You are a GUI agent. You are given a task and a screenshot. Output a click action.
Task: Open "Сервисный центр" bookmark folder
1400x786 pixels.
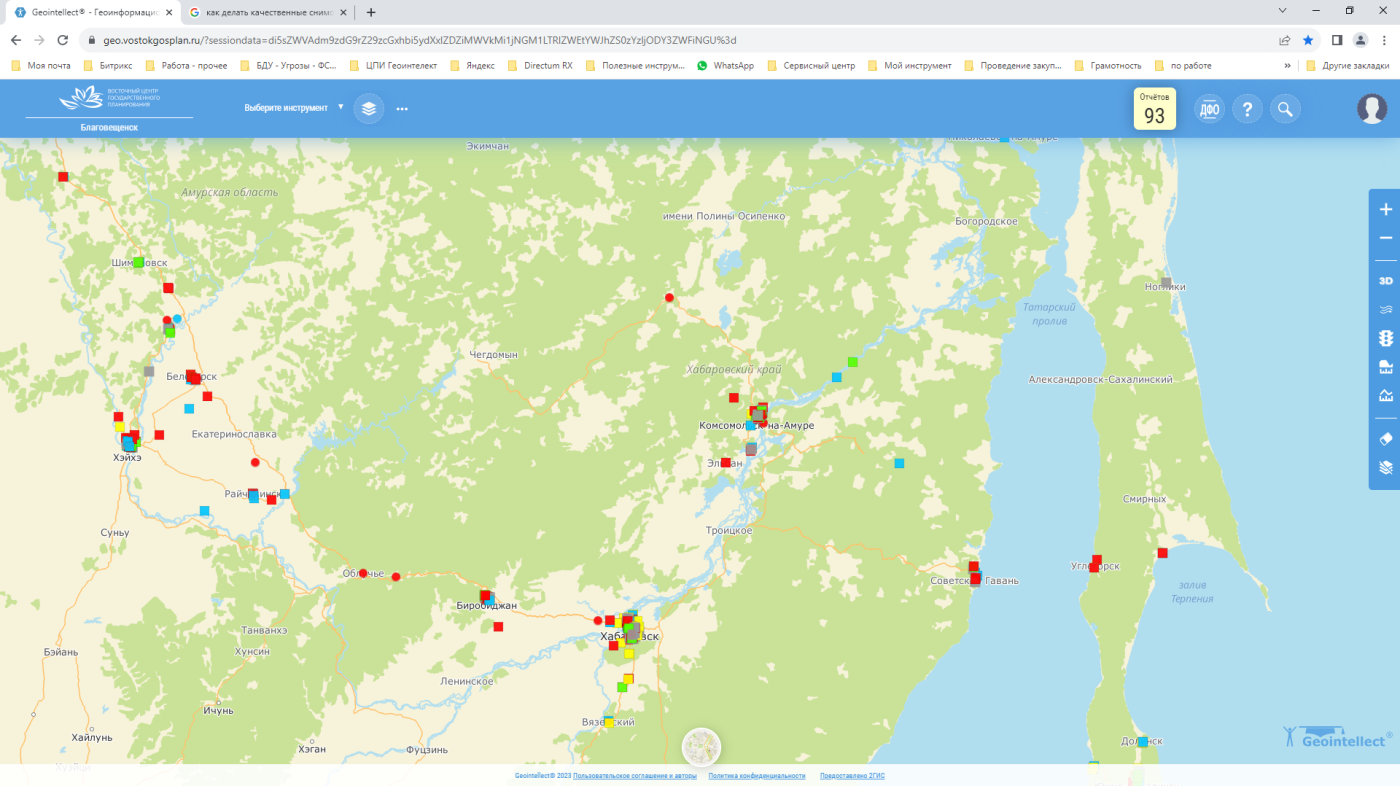click(811, 65)
